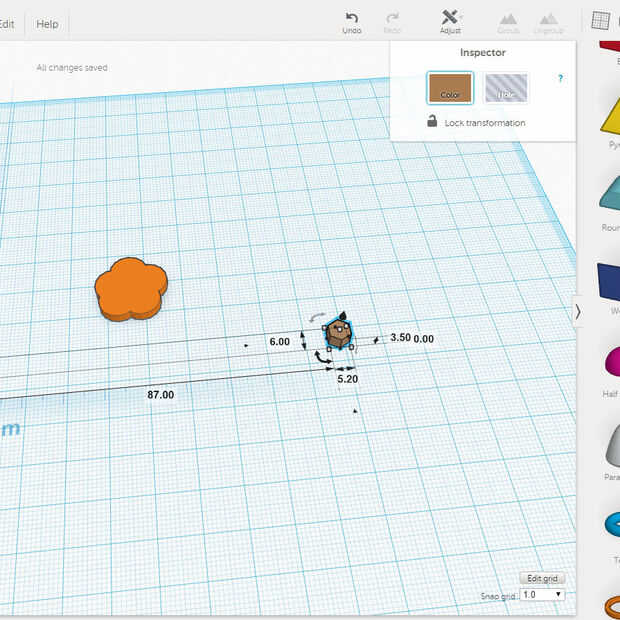Select the brown hexagonal shape
The height and width of the screenshot is (620, 620).
coord(338,335)
